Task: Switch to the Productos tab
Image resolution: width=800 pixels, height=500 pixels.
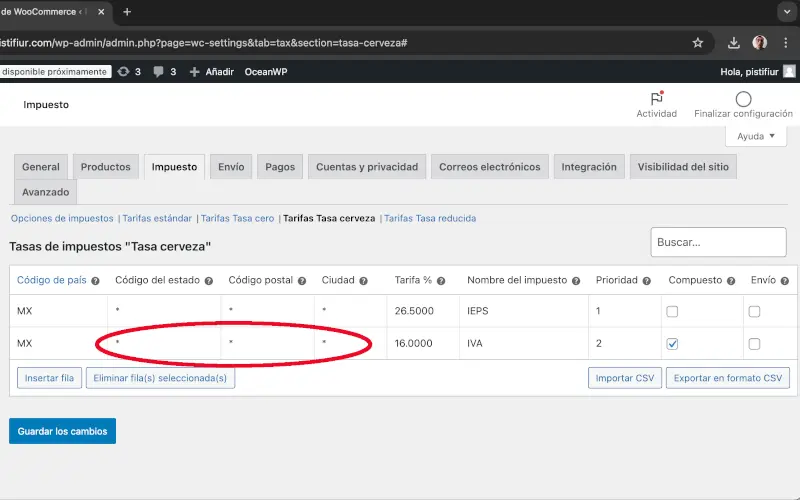Action: [106, 167]
